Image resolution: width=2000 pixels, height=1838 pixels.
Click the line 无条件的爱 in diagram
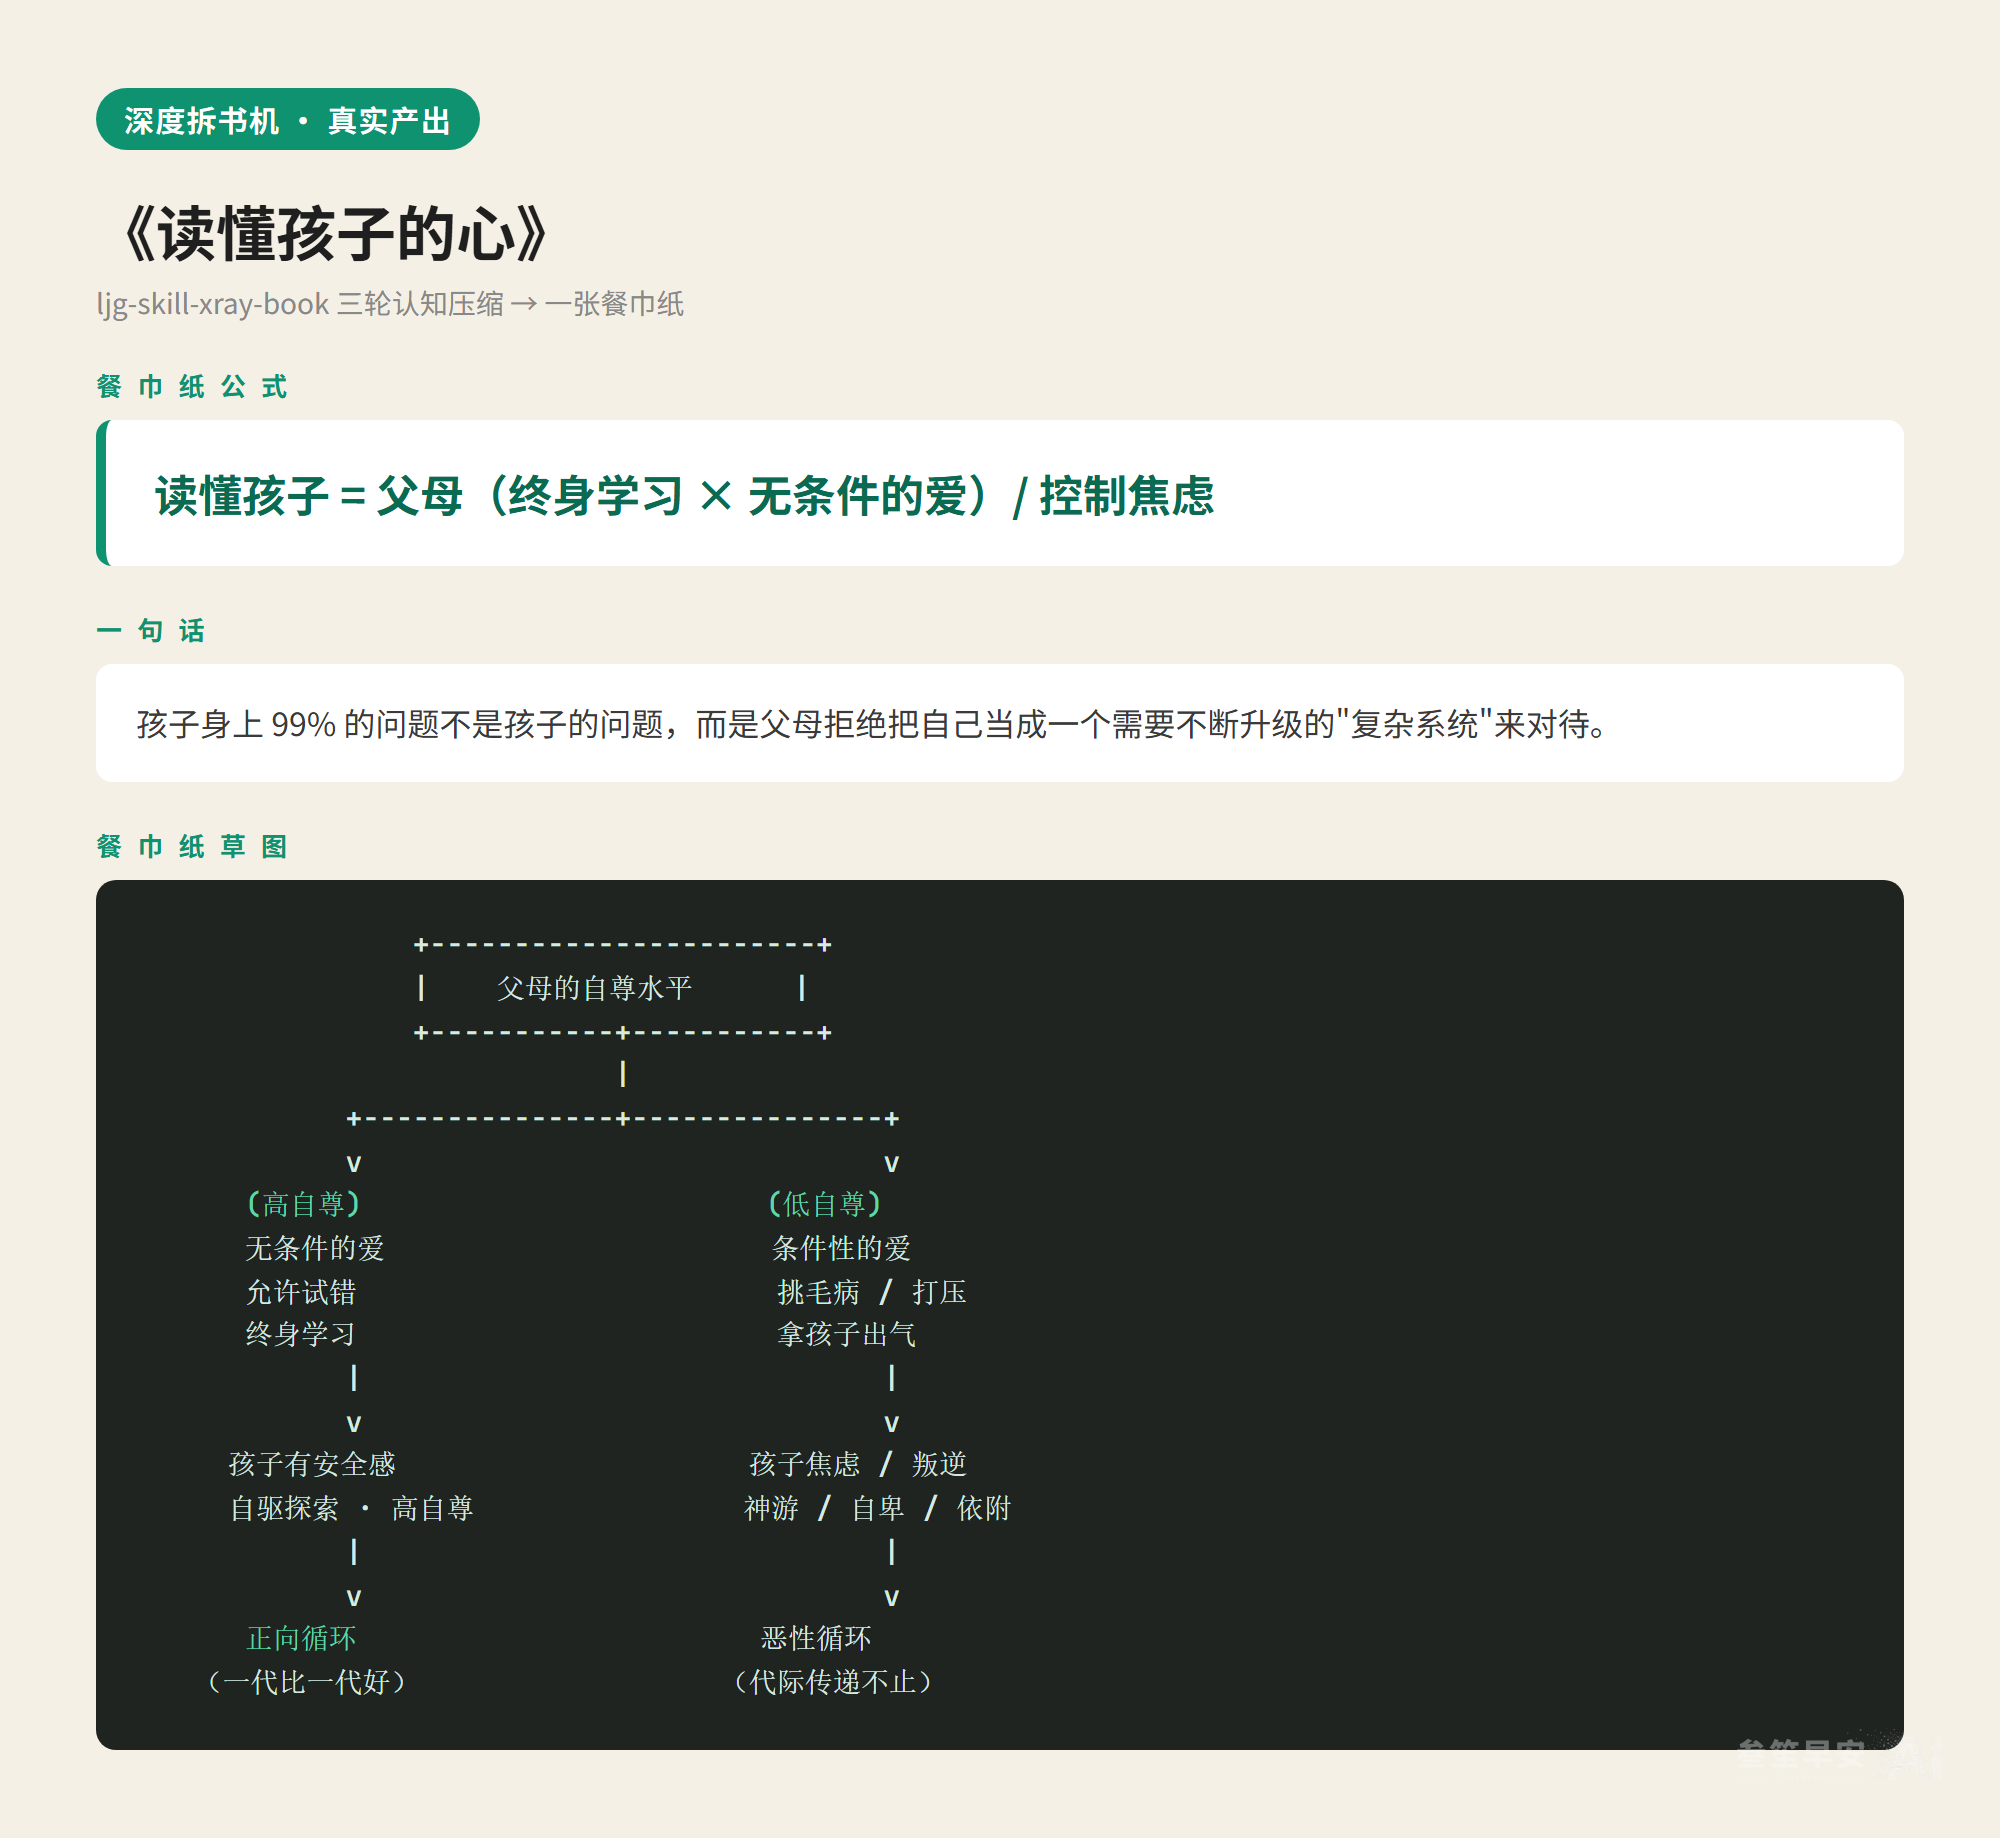coord(315,1248)
